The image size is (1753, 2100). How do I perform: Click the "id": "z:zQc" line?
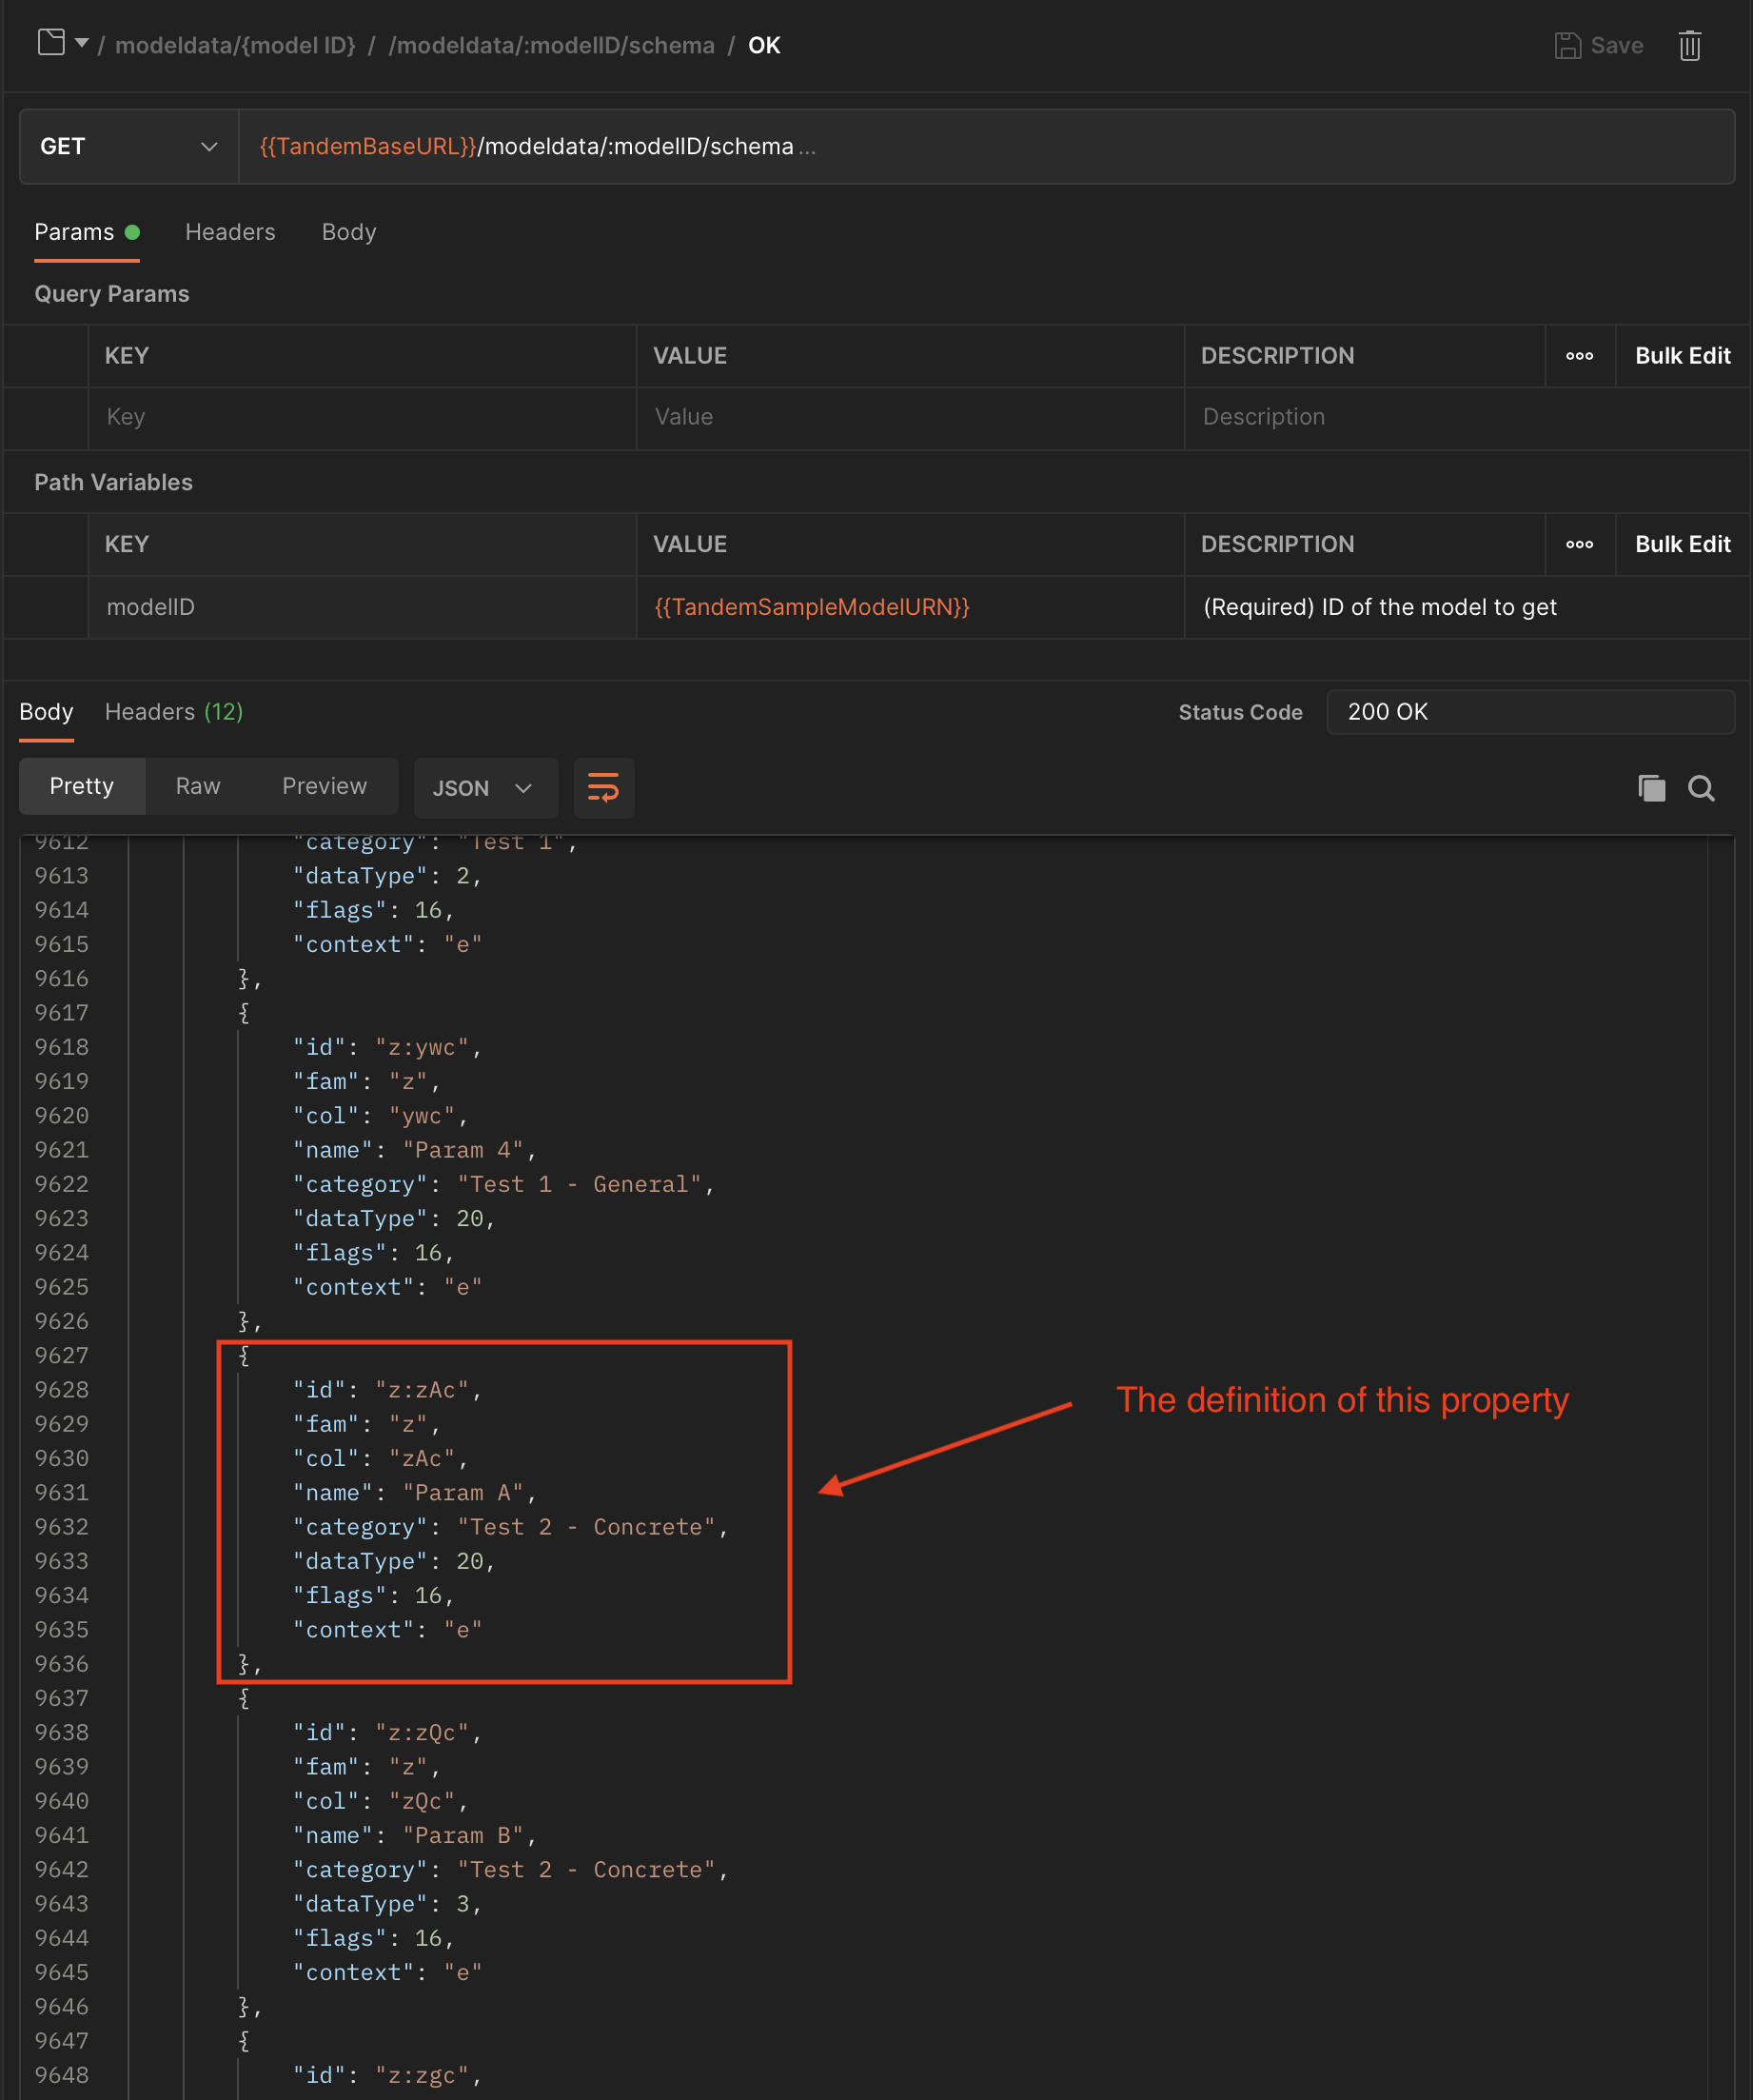click(388, 1733)
